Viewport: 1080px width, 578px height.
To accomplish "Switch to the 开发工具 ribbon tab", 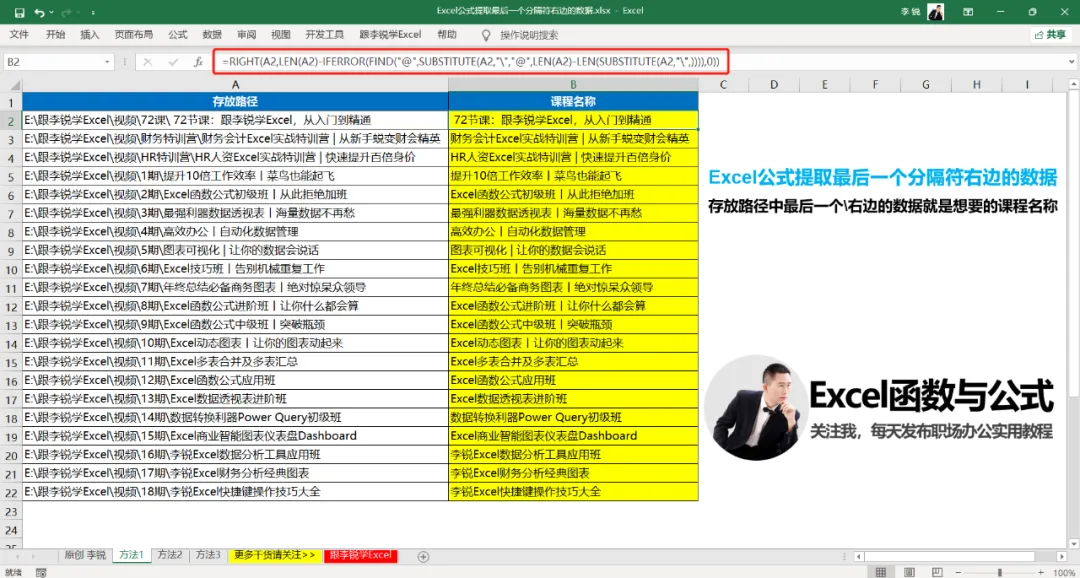I will coord(325,34).
